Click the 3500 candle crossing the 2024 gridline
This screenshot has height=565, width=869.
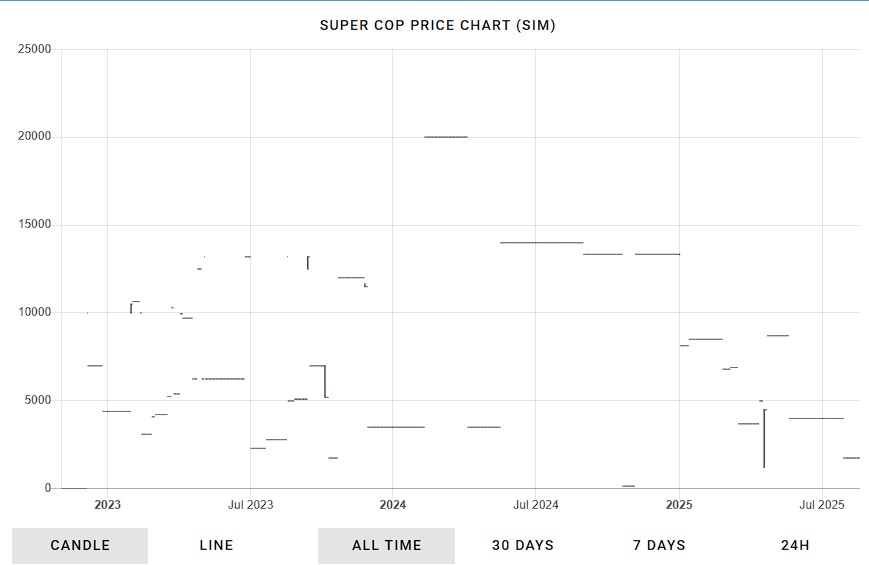(x=396, y=427)
